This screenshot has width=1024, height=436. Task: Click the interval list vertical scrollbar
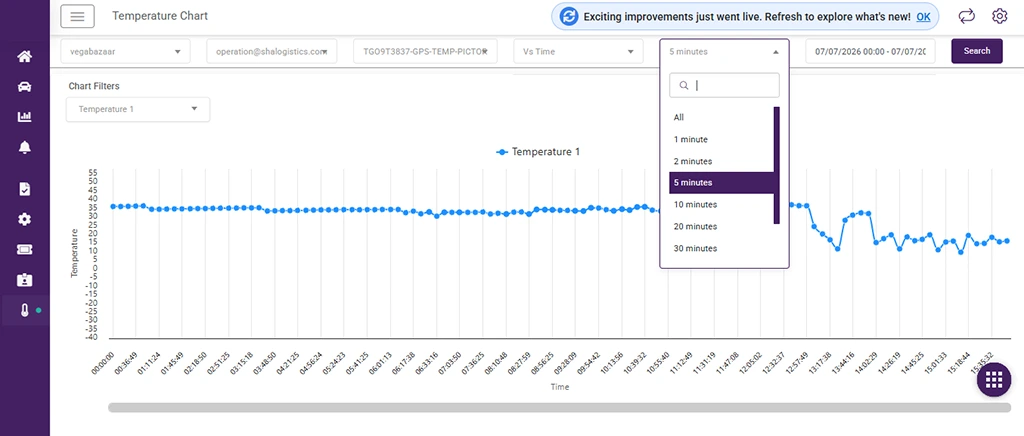click(776, 166)
